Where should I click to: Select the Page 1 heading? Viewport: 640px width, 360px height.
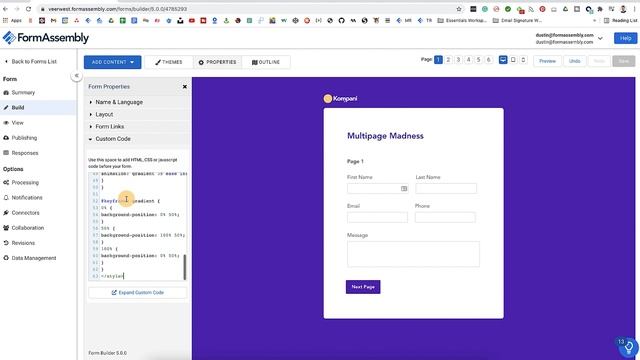pyautogui.click(x=355, y=161)
